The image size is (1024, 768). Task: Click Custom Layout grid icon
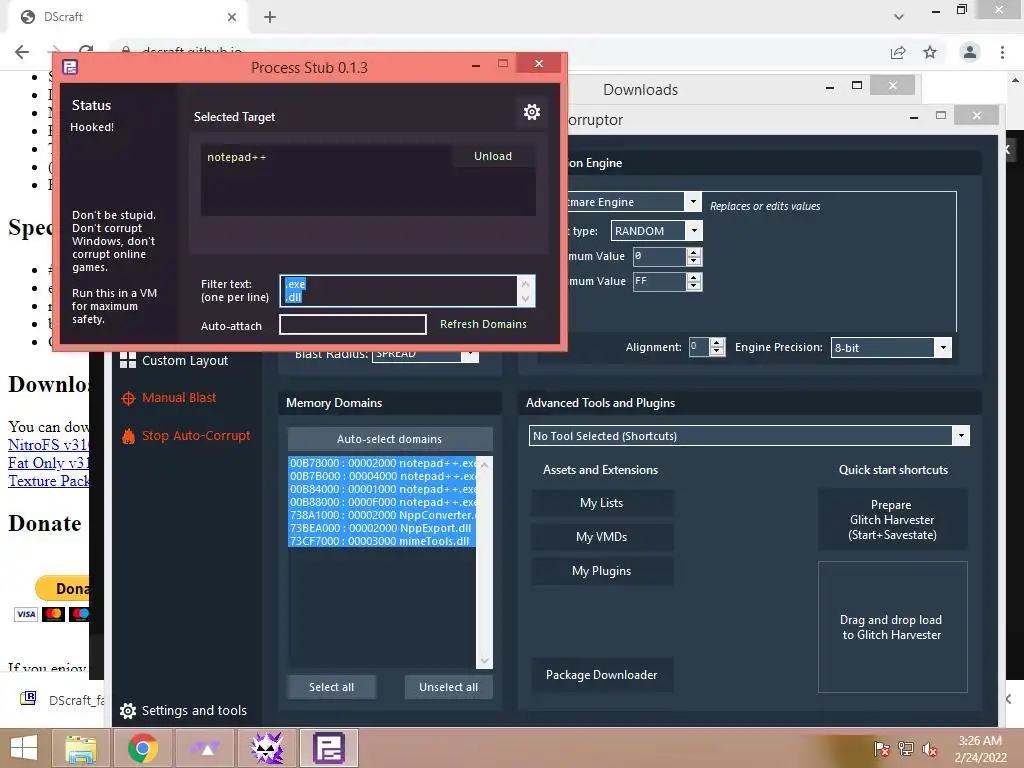pos(128,360)
